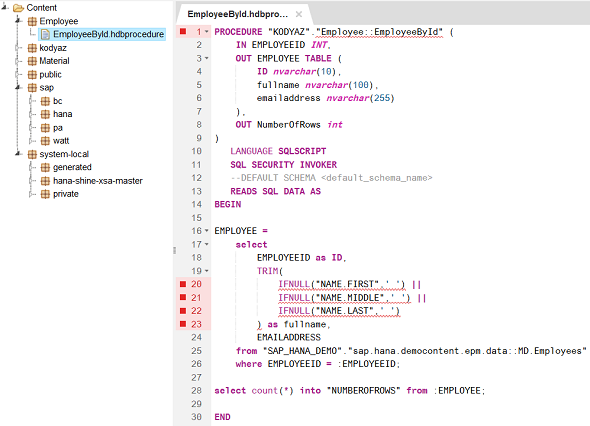Viewport: 590px width, 426px height.
Task: Click "READS SQL DATA AS" text
Action: coord(275,191)
